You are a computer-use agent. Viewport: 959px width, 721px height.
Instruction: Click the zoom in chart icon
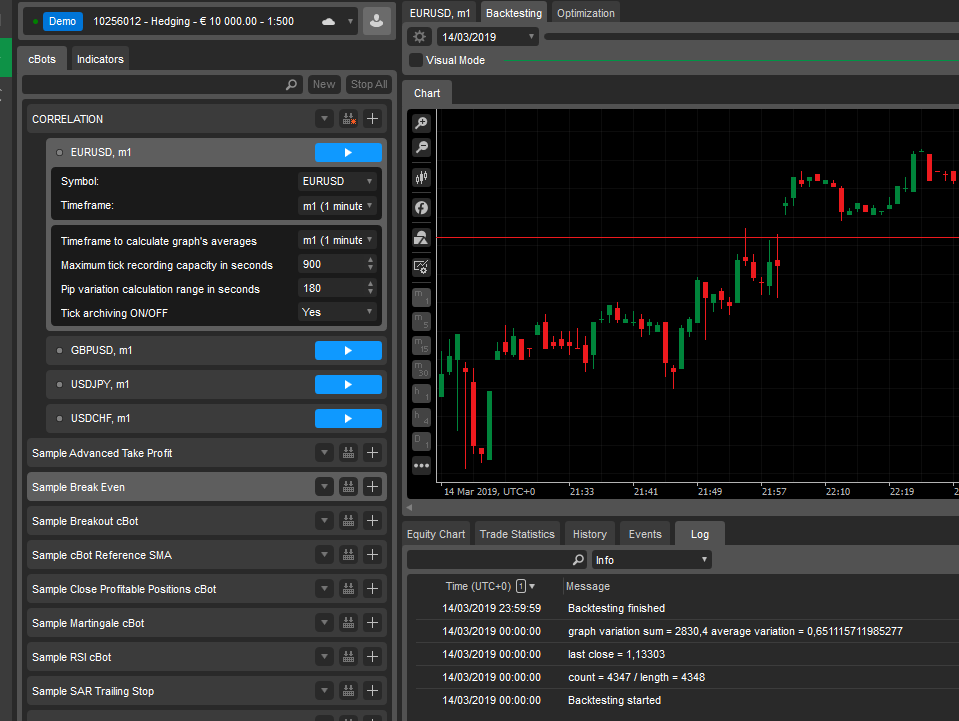click(x=421, y=123)
